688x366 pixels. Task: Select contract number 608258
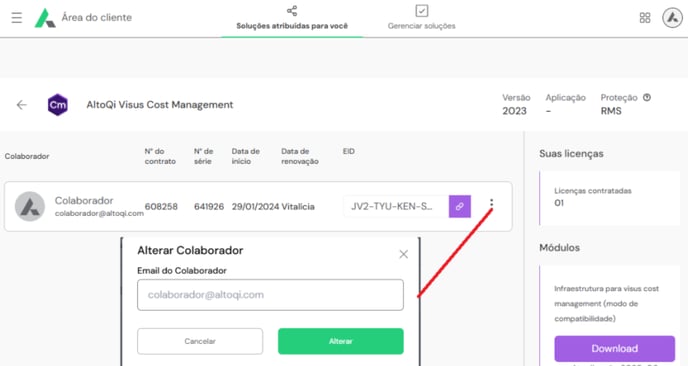pyautogui.click(x=161, y=207)
